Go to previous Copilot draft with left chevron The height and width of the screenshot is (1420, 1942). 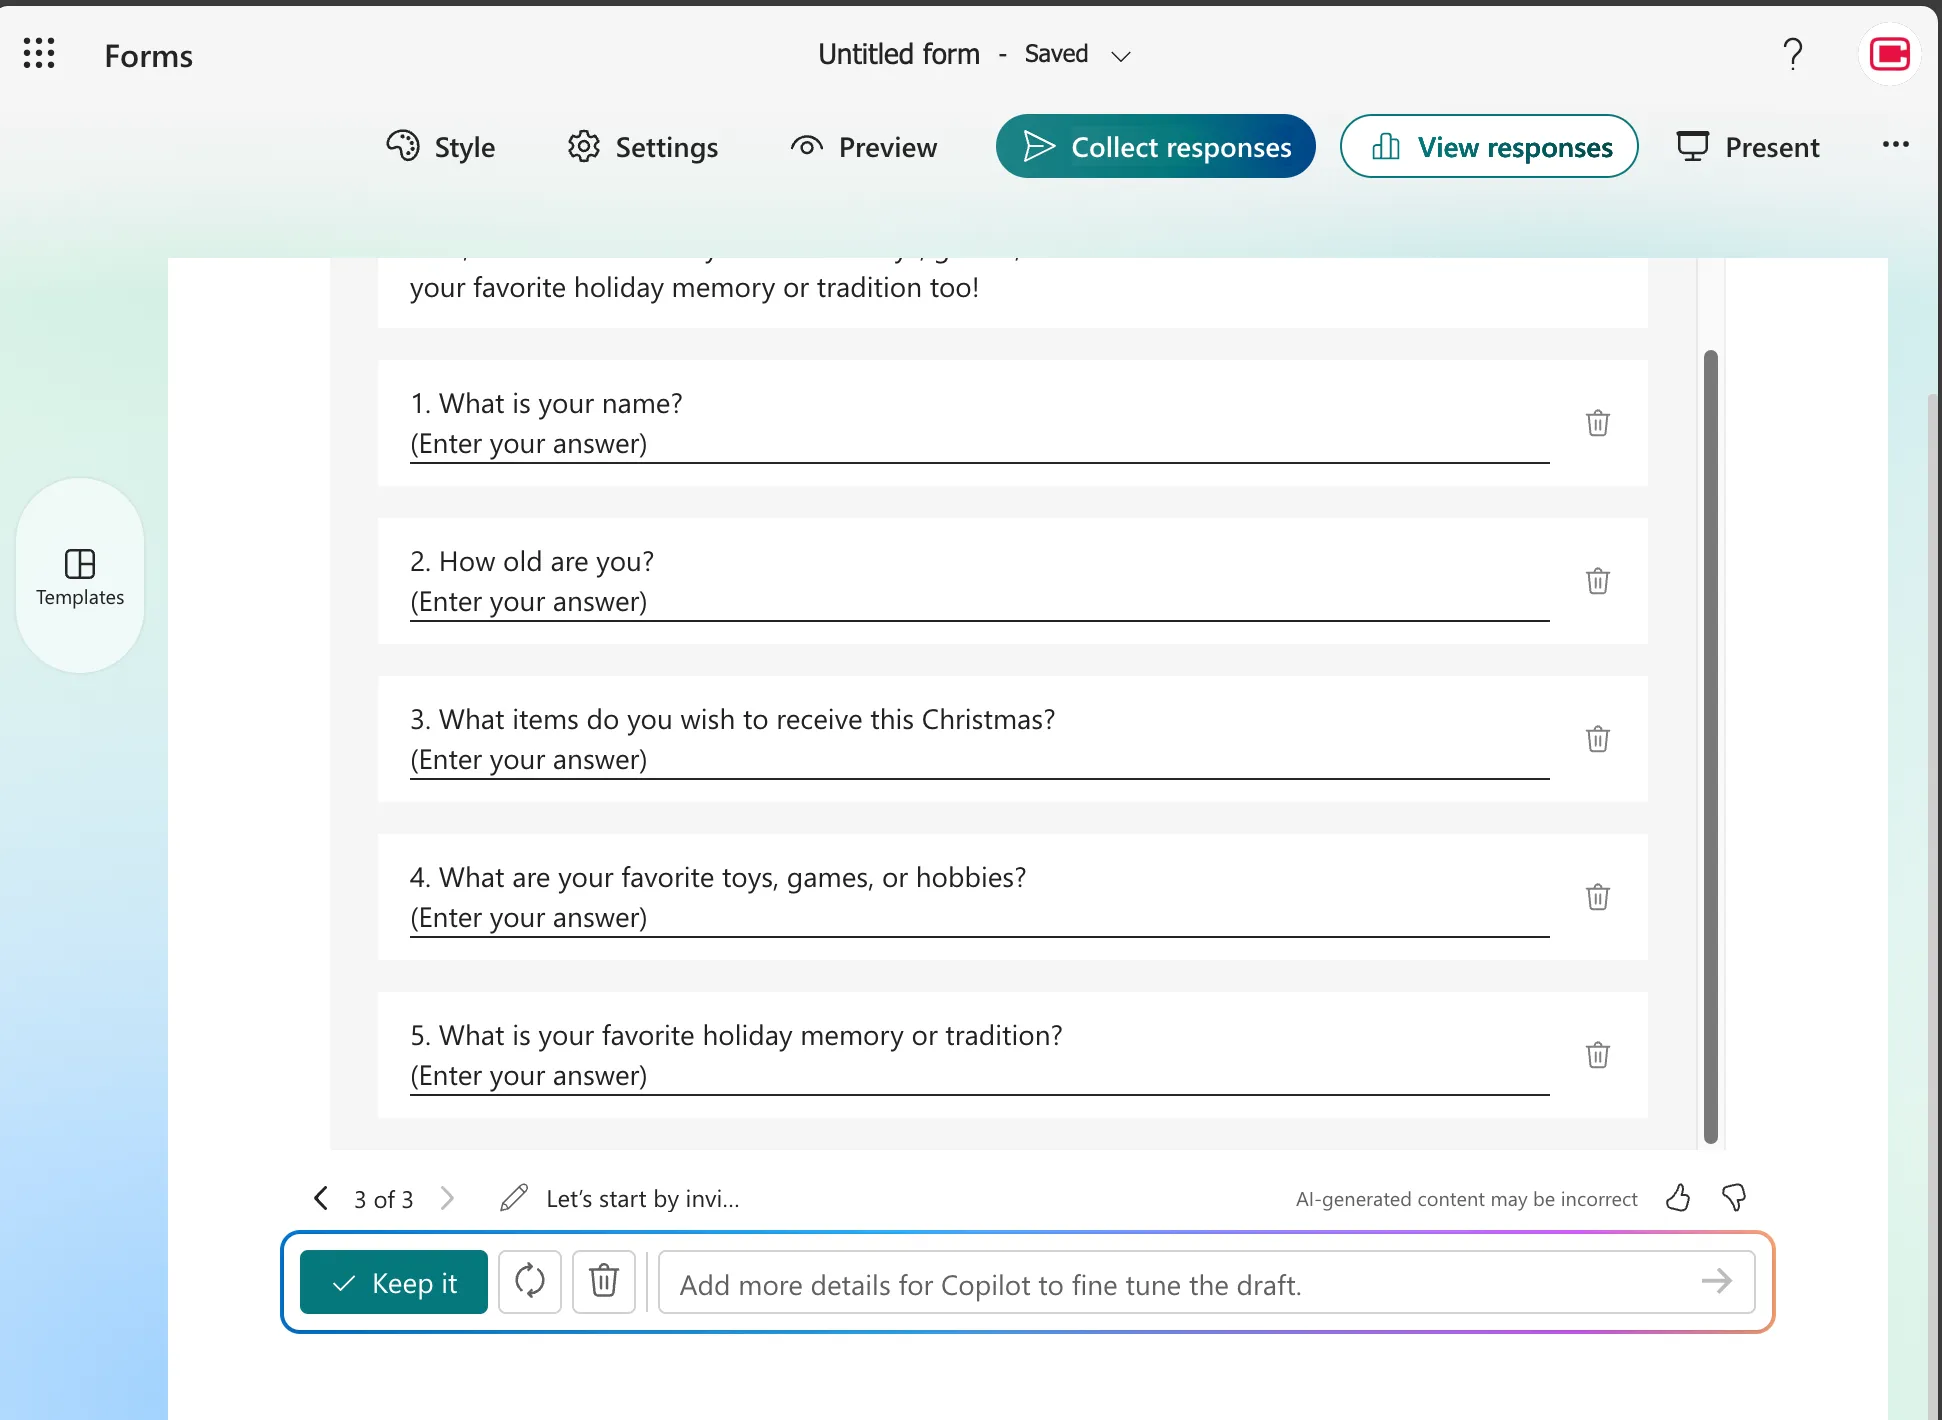coord(321,1197)
